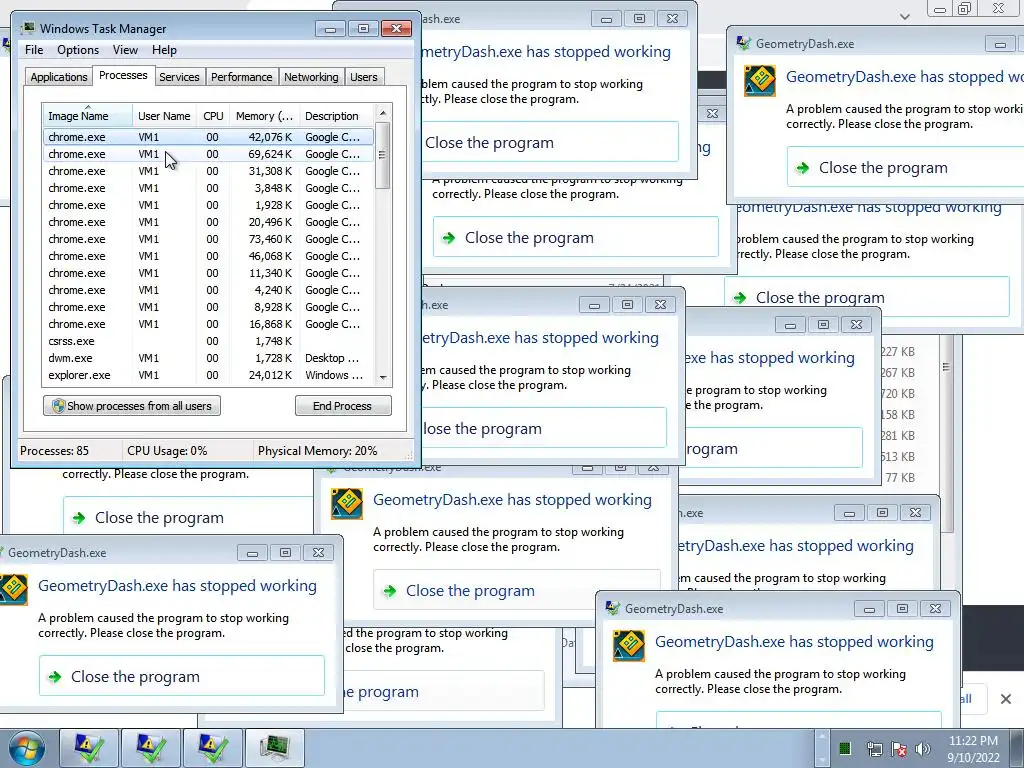Switch to the Applications tab
1024x768 pixels.
[x=59, y=77]
